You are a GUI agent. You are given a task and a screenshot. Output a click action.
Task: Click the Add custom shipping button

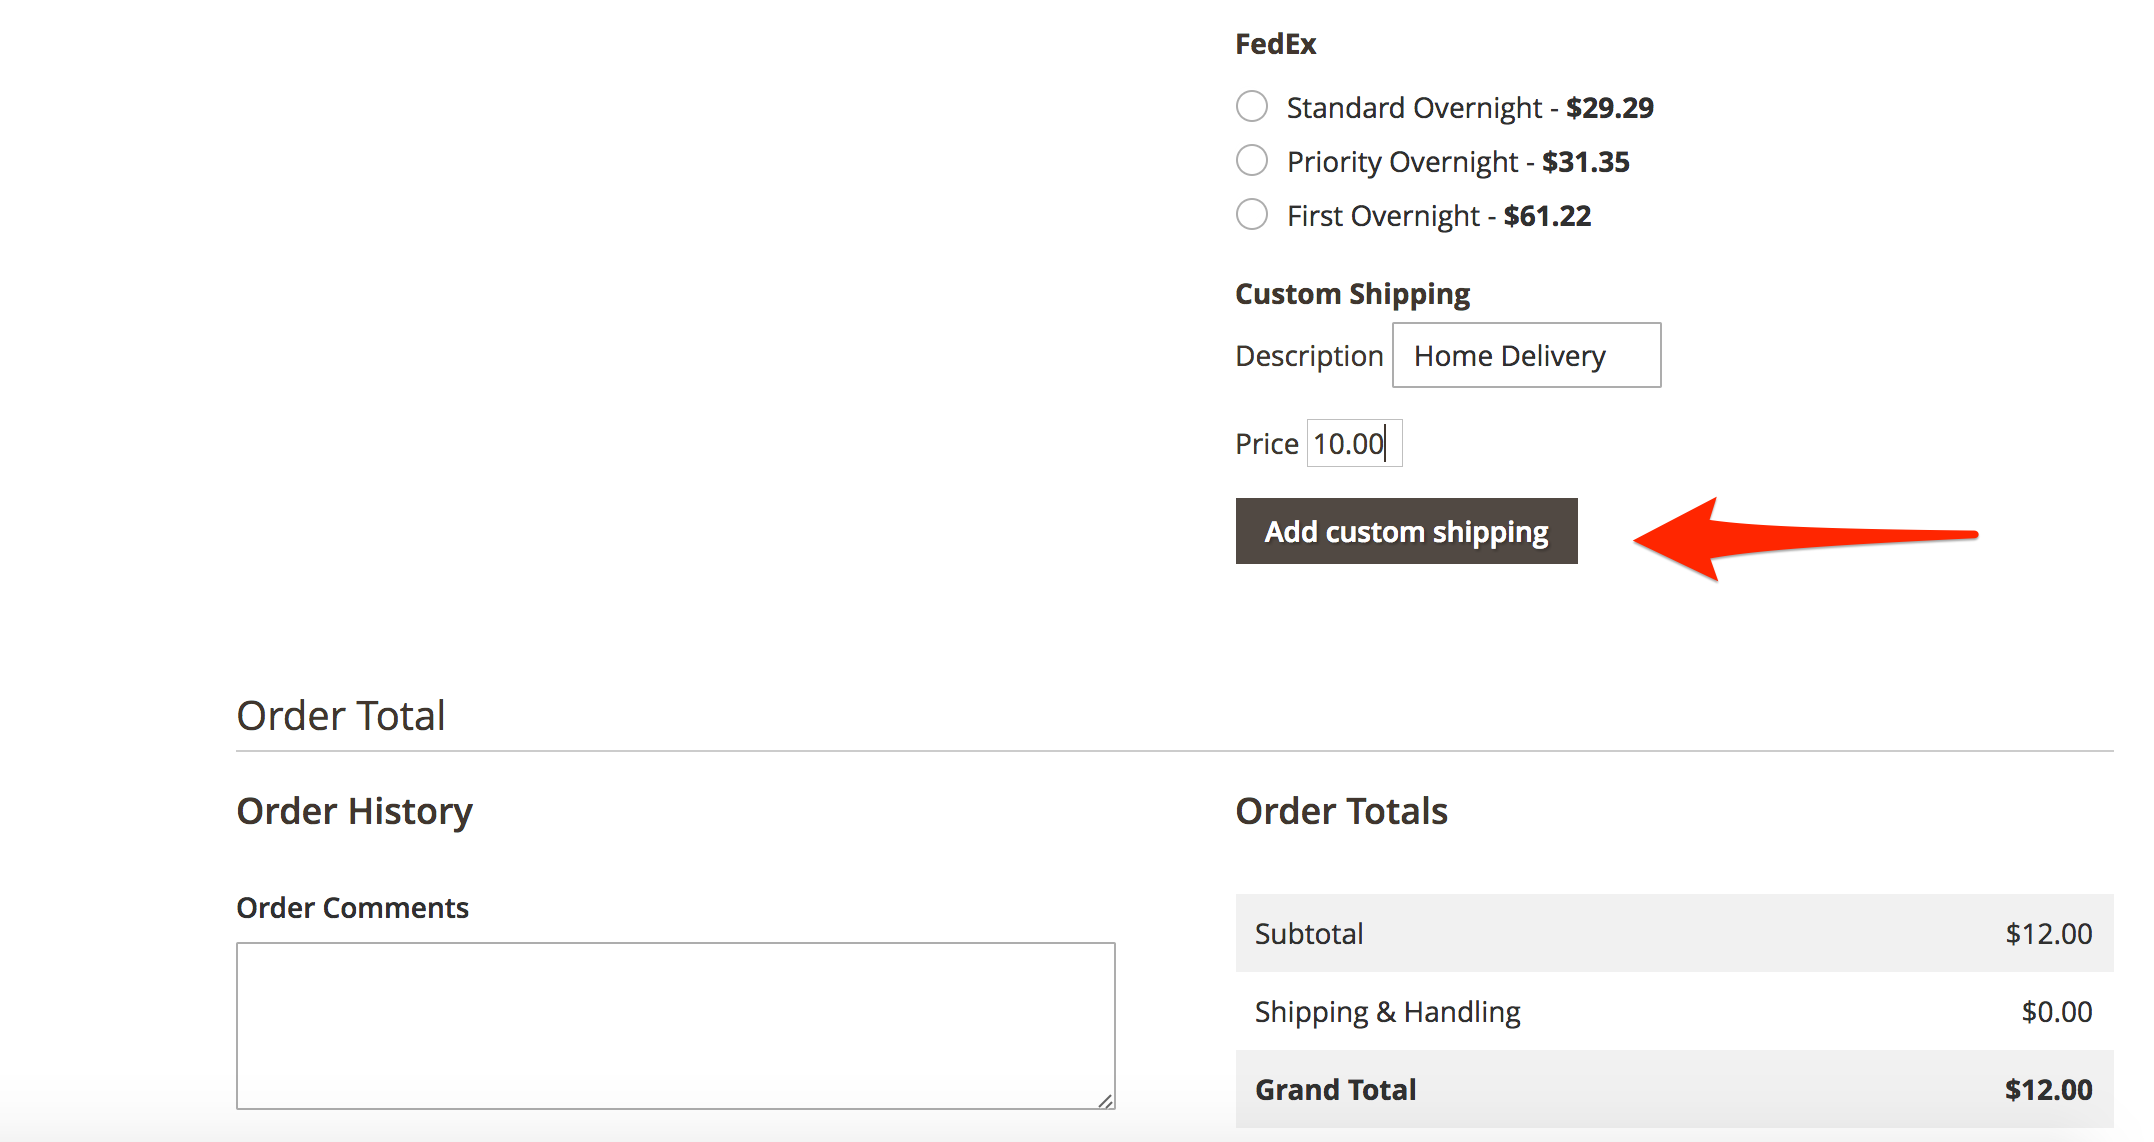tap(1406, 531)
